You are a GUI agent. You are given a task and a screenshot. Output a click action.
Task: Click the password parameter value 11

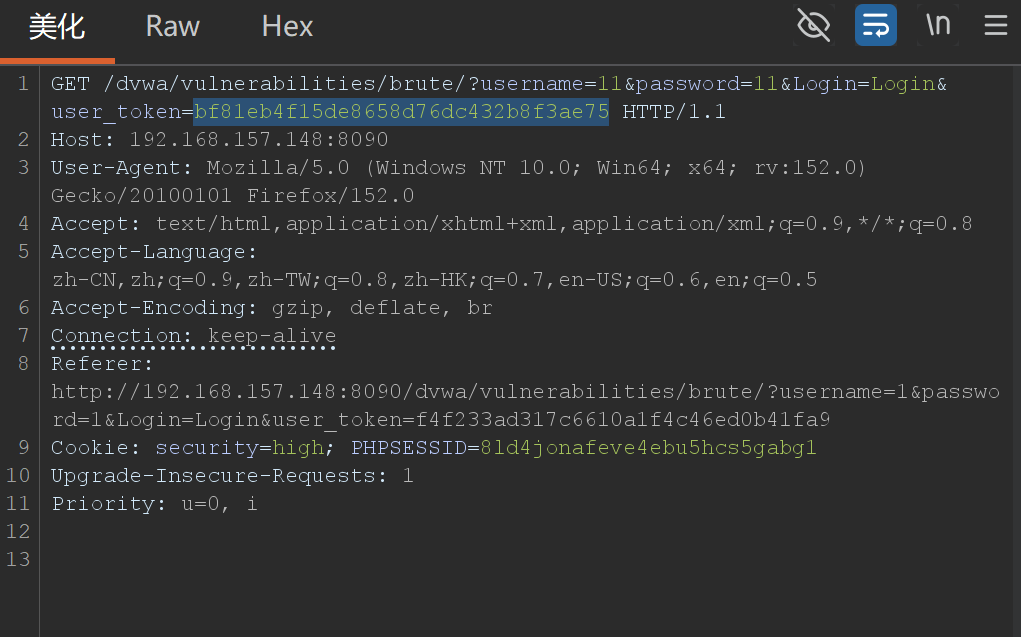coord(766,83)
